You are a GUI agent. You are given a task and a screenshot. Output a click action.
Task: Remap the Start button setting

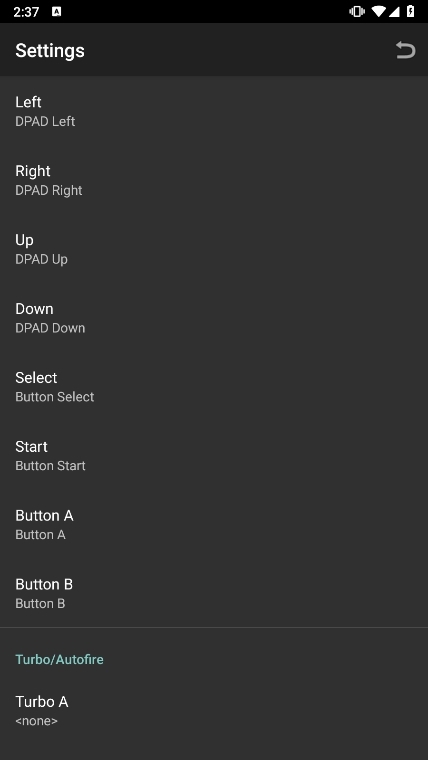214,455
